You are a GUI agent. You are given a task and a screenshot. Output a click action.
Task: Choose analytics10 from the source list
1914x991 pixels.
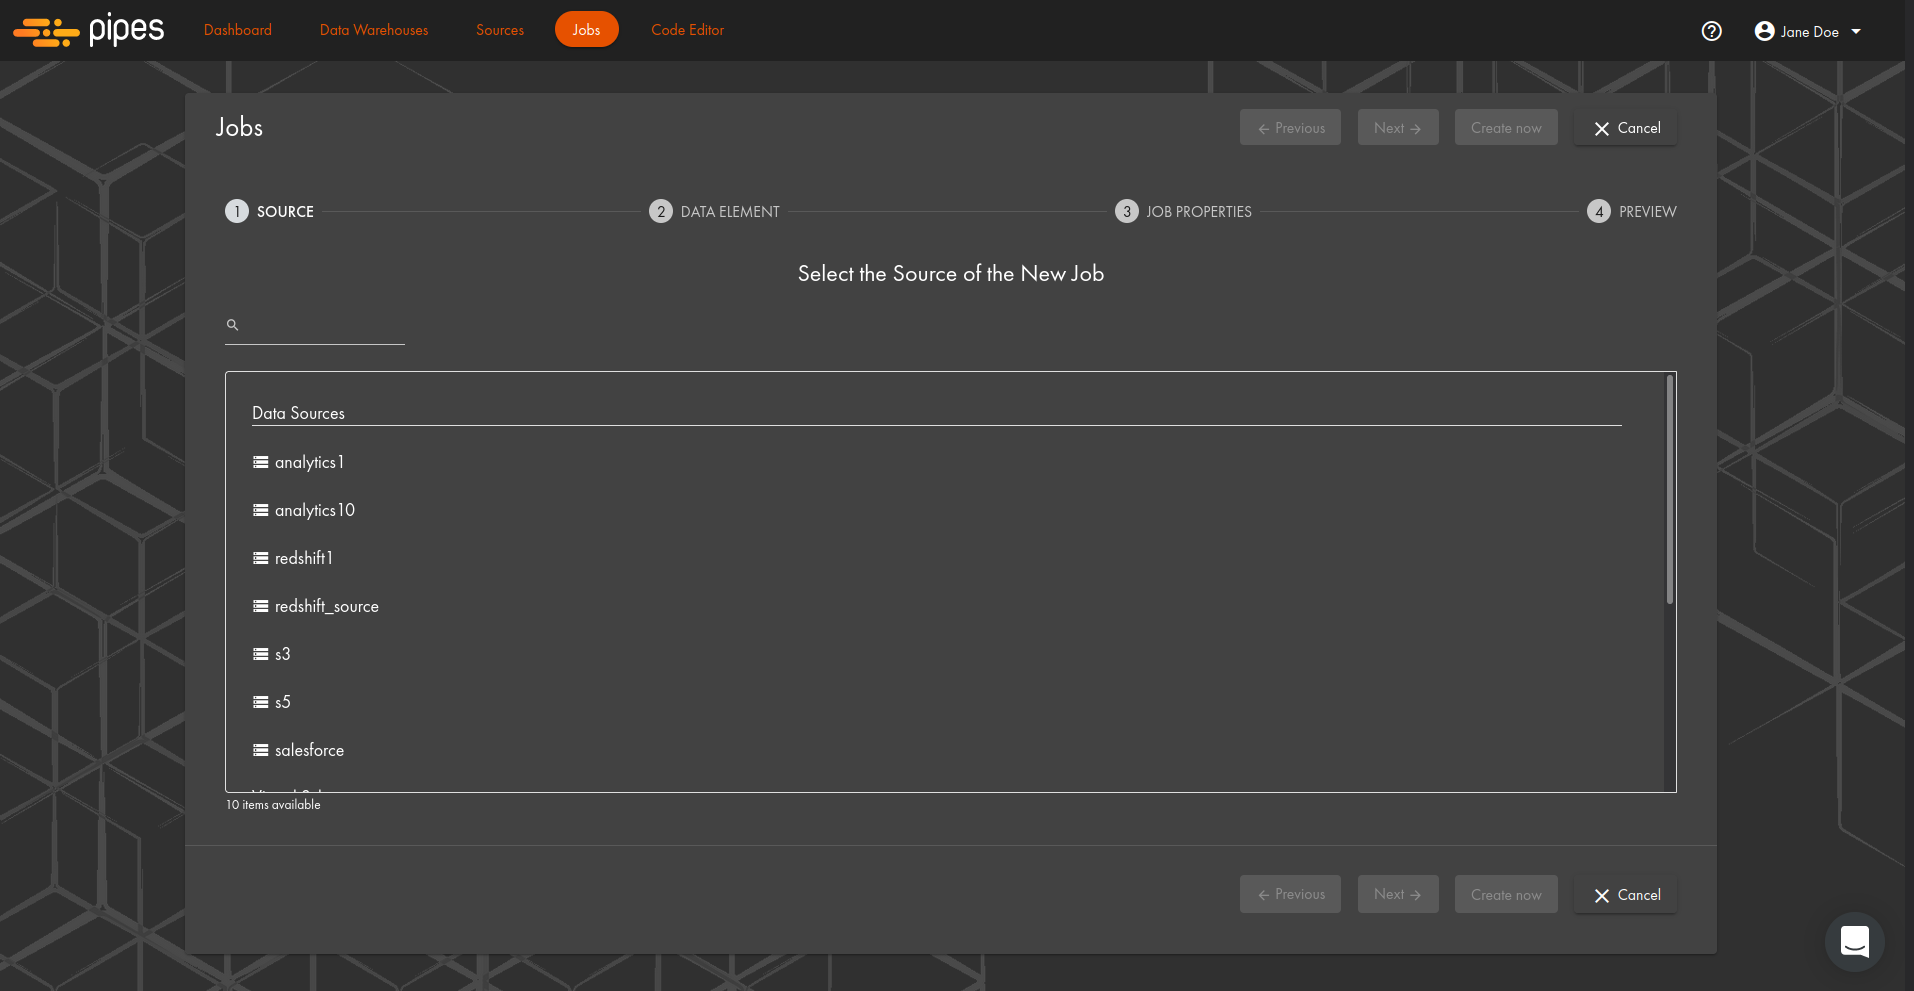pyautogui.click(x=314, y=510)
